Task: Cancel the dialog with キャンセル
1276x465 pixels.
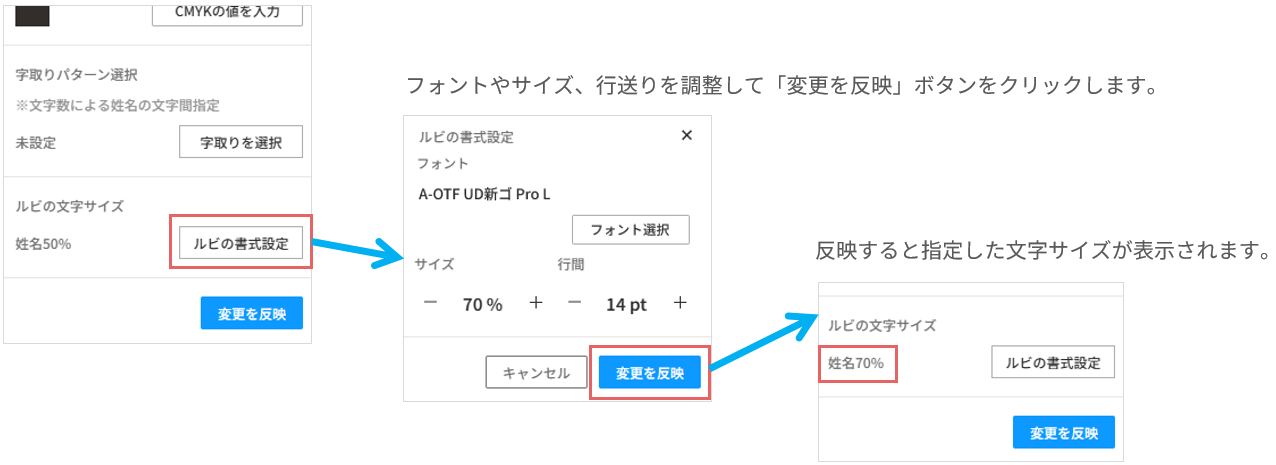Action: [x=536, y=373]
